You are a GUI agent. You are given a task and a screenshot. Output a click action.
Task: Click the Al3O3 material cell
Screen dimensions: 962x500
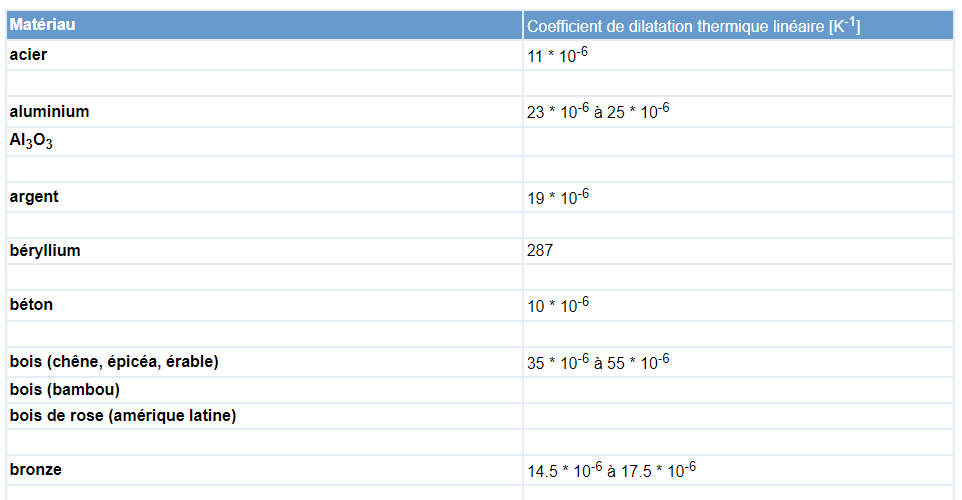[x=31, y=141]
